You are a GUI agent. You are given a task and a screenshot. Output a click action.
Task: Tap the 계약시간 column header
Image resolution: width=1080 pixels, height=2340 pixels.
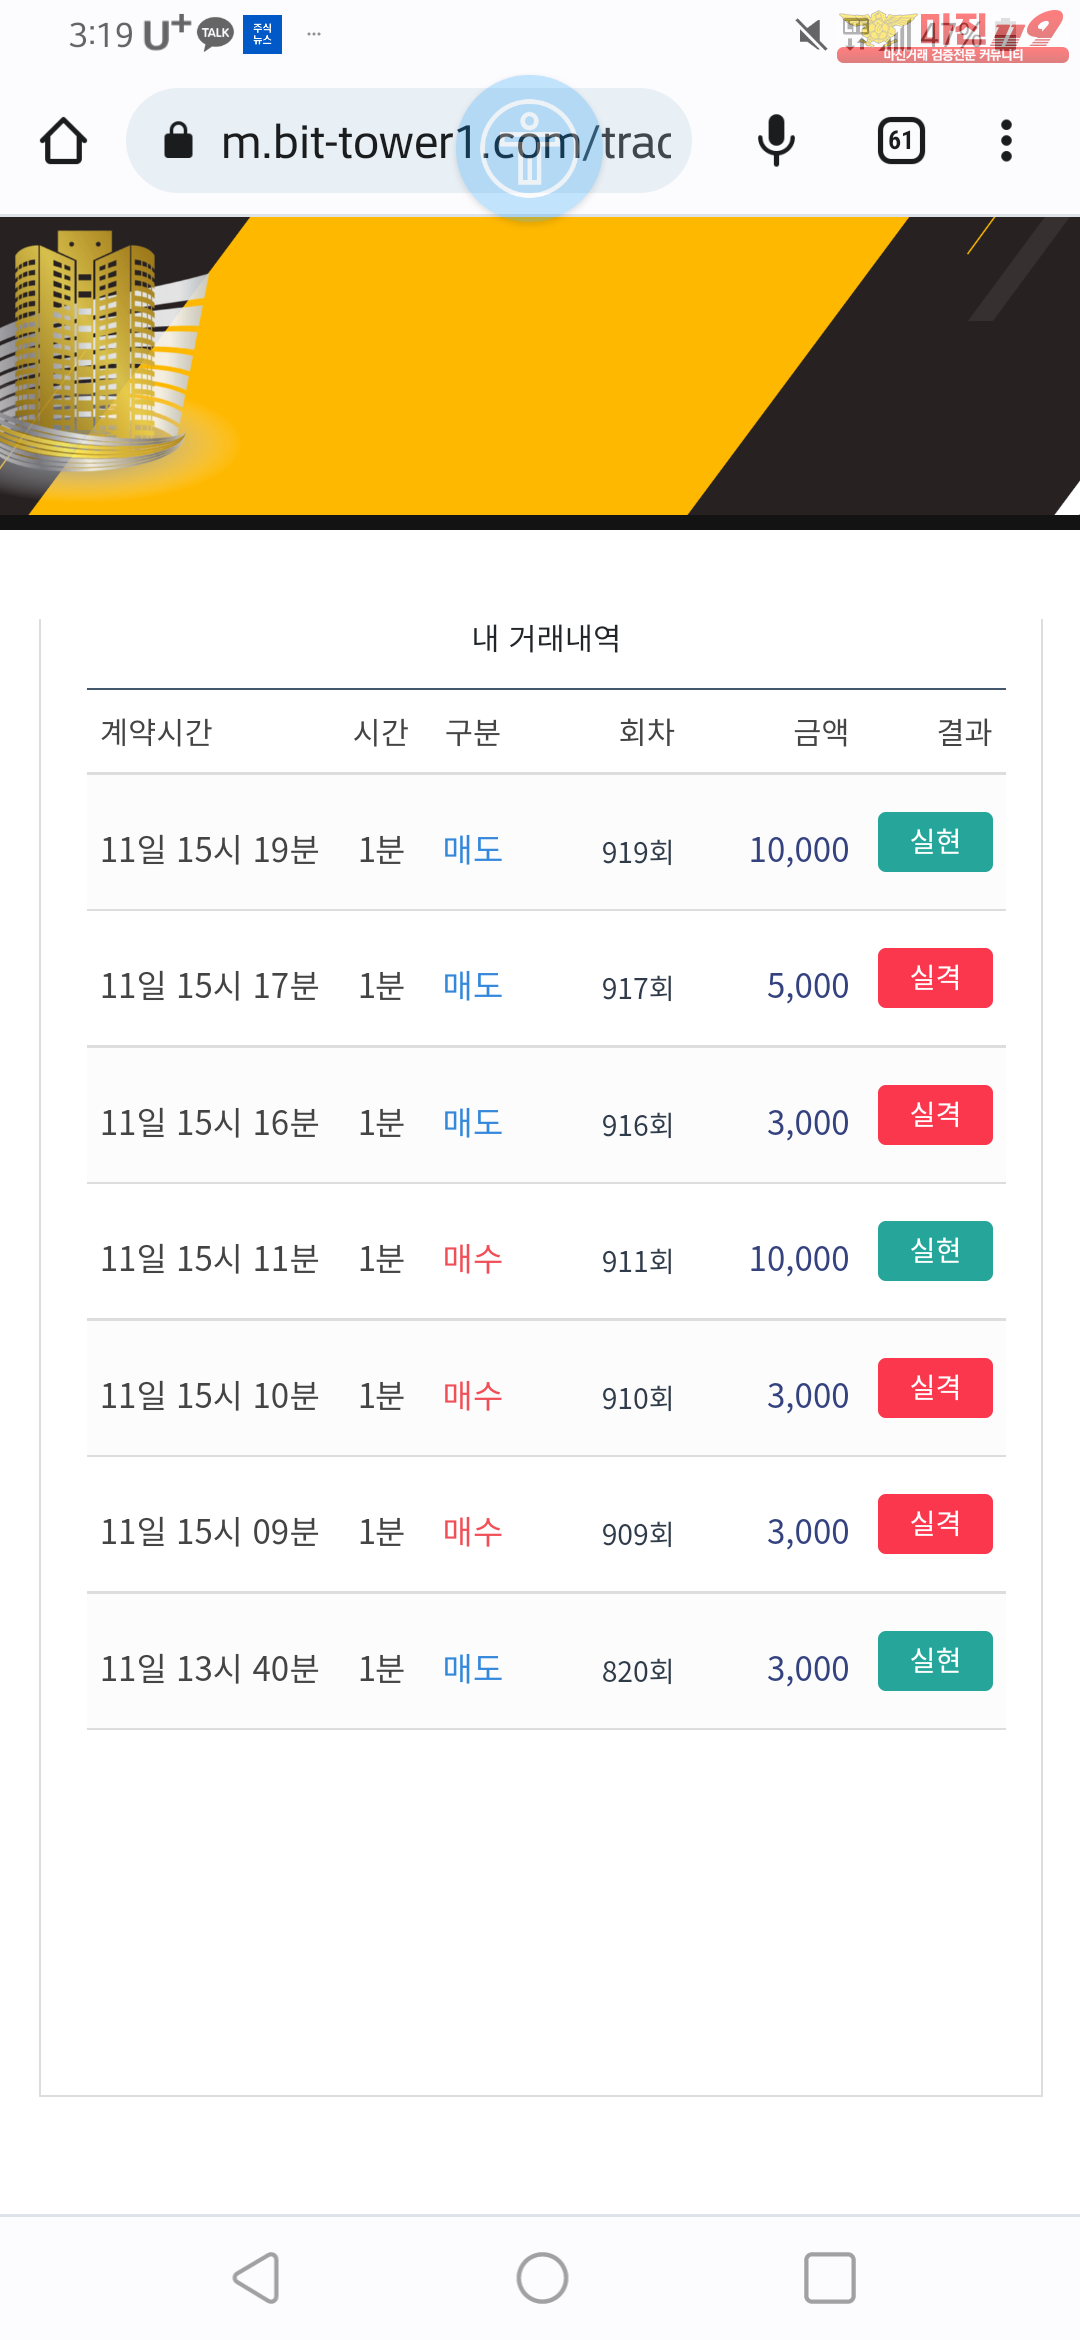[157, 732]
